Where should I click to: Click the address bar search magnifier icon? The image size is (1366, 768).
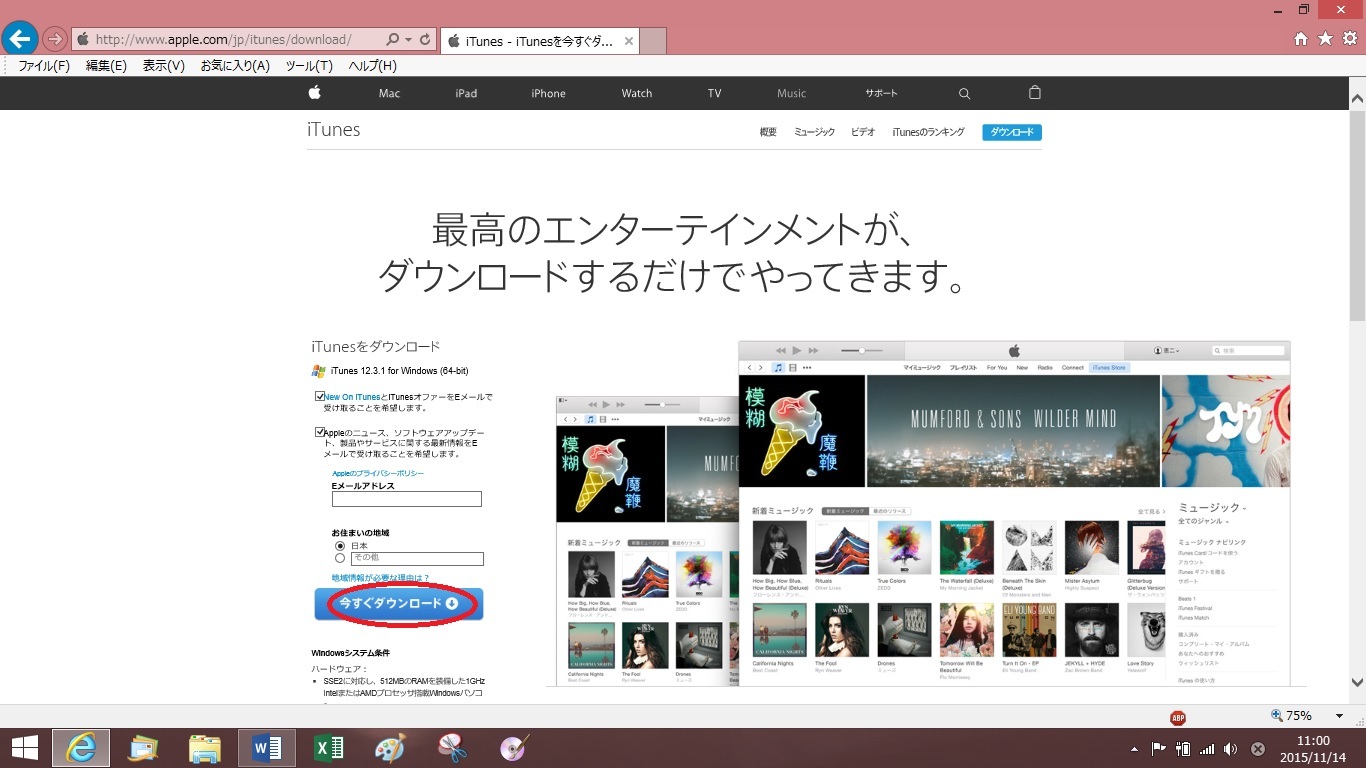(x=391, y=39)
